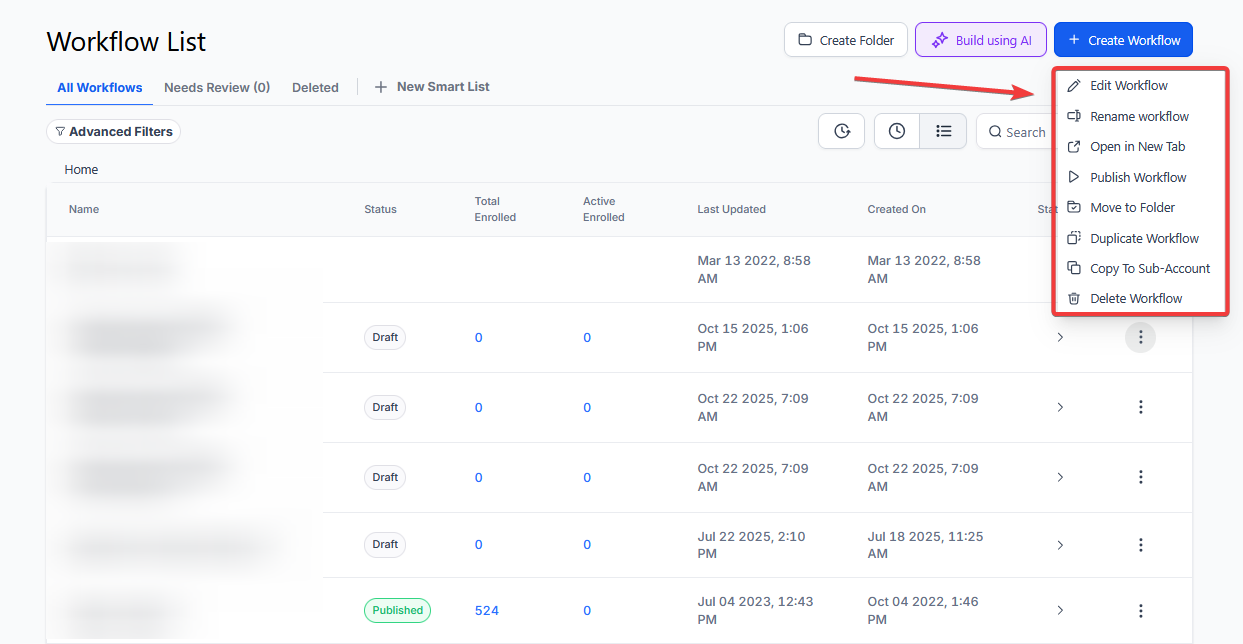
Task: Click the clock history view icon
Action: pos(897,131)
